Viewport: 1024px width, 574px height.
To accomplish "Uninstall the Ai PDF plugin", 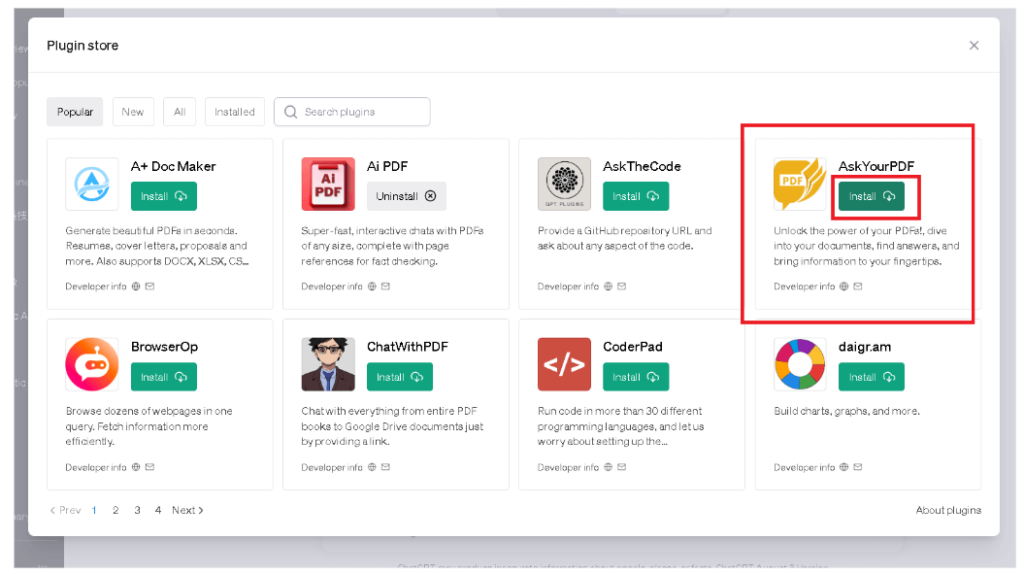I will point(406,196).
